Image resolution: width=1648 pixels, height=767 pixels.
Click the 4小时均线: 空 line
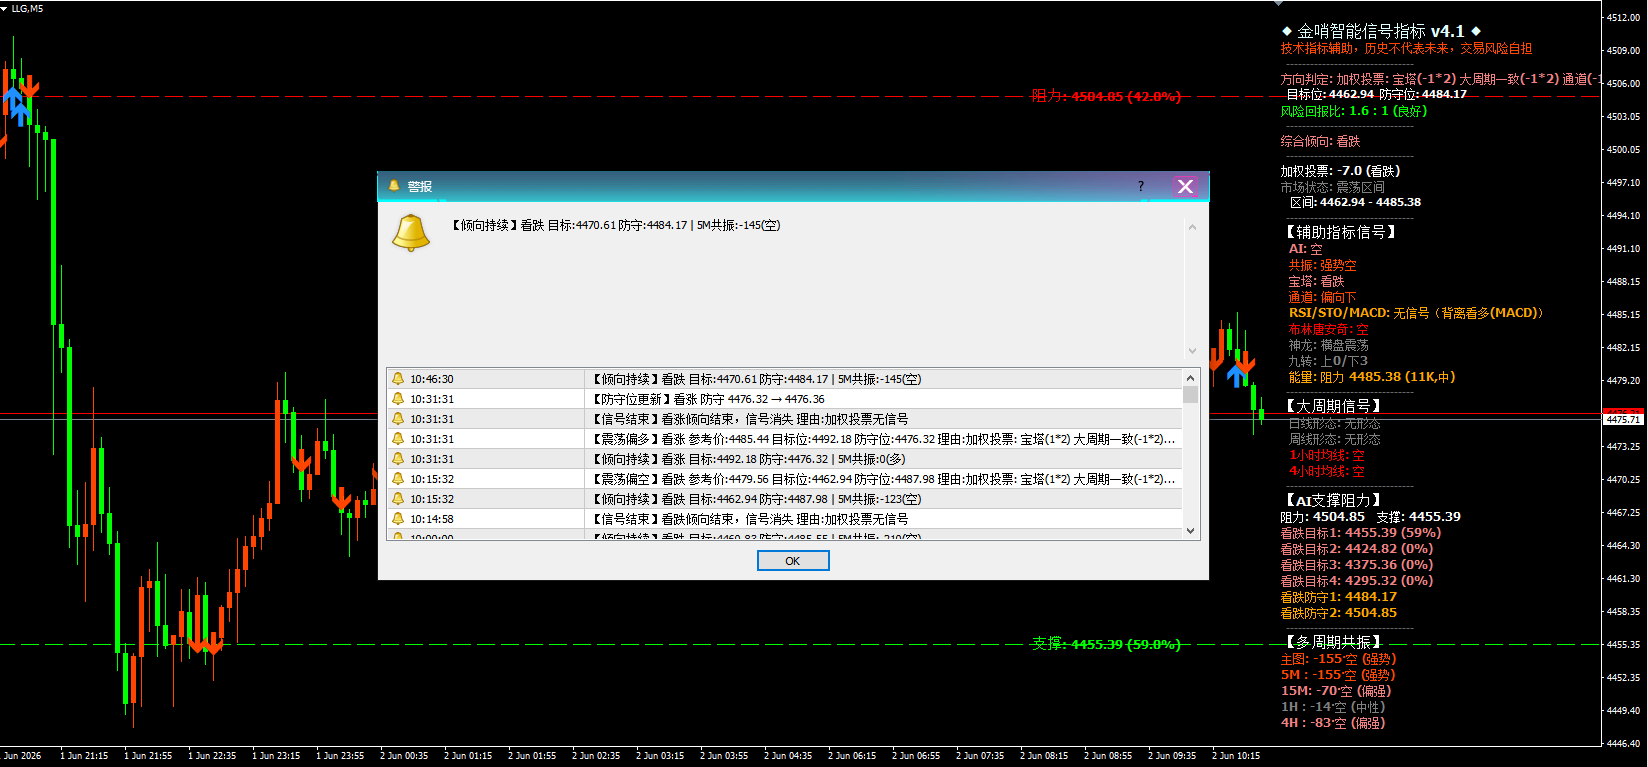(x=1326, y=471)
